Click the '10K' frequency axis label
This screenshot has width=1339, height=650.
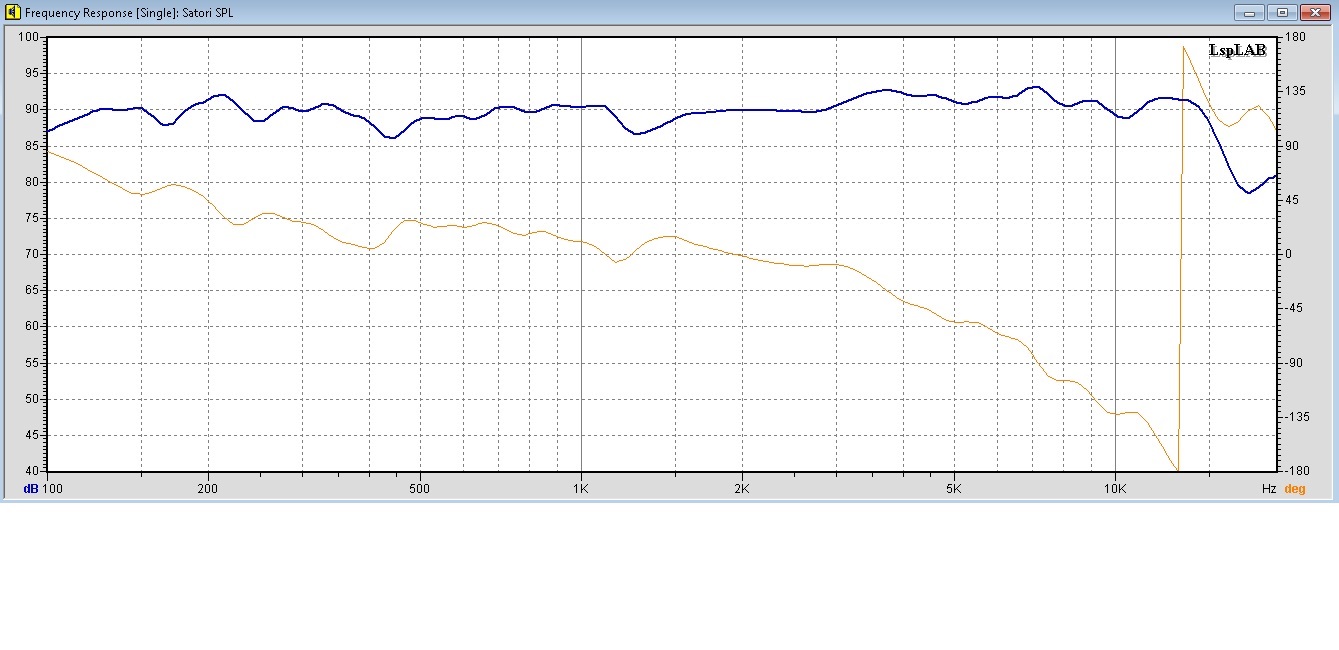pyautogui.click(x=1115, y=489)
